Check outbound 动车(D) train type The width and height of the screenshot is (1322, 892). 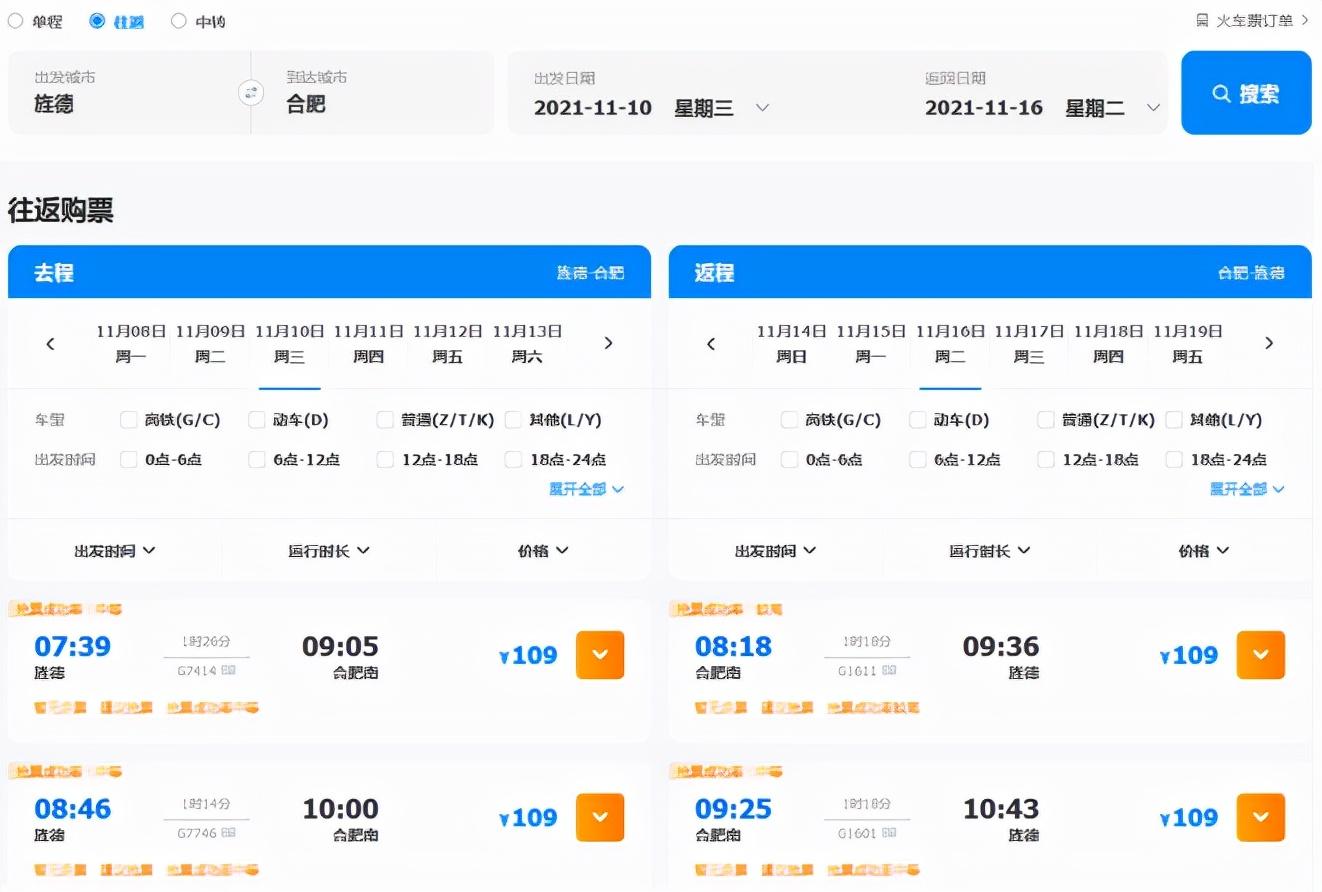tap(257, 420)
